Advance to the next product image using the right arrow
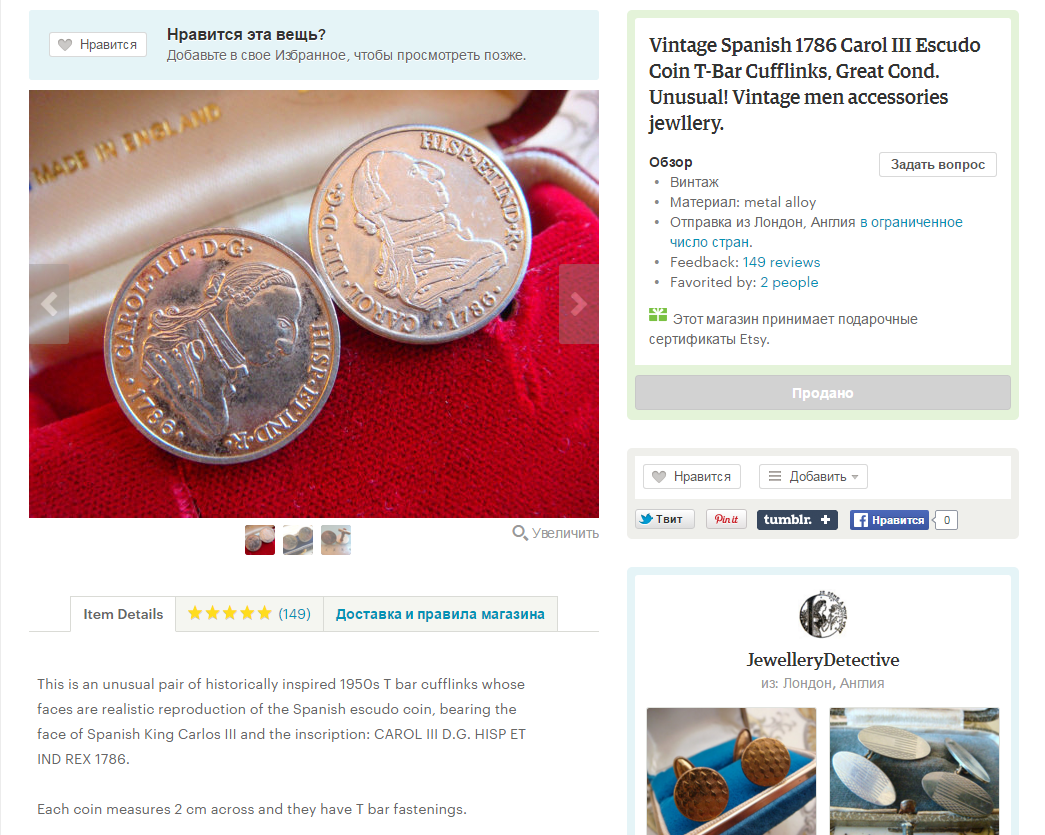 coord(578,304)
